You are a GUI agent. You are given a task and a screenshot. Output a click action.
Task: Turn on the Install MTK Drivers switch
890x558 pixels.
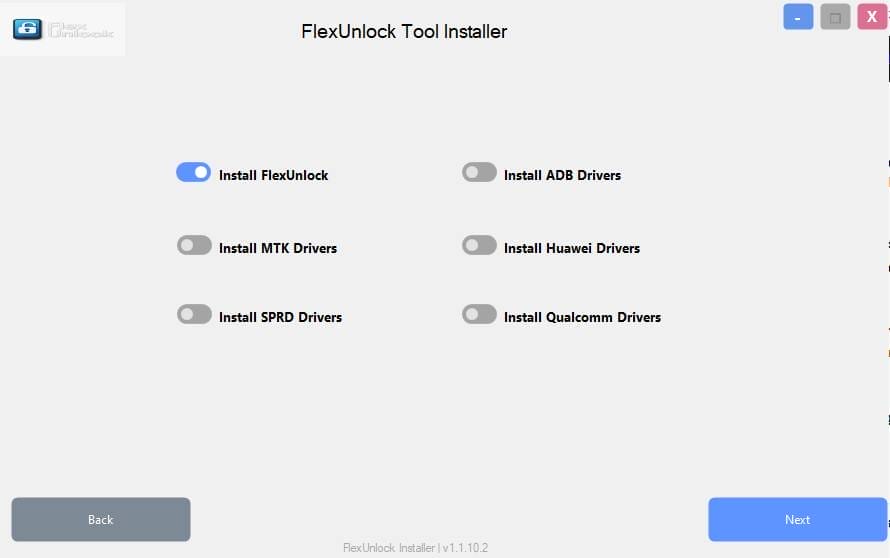[194, 246]
